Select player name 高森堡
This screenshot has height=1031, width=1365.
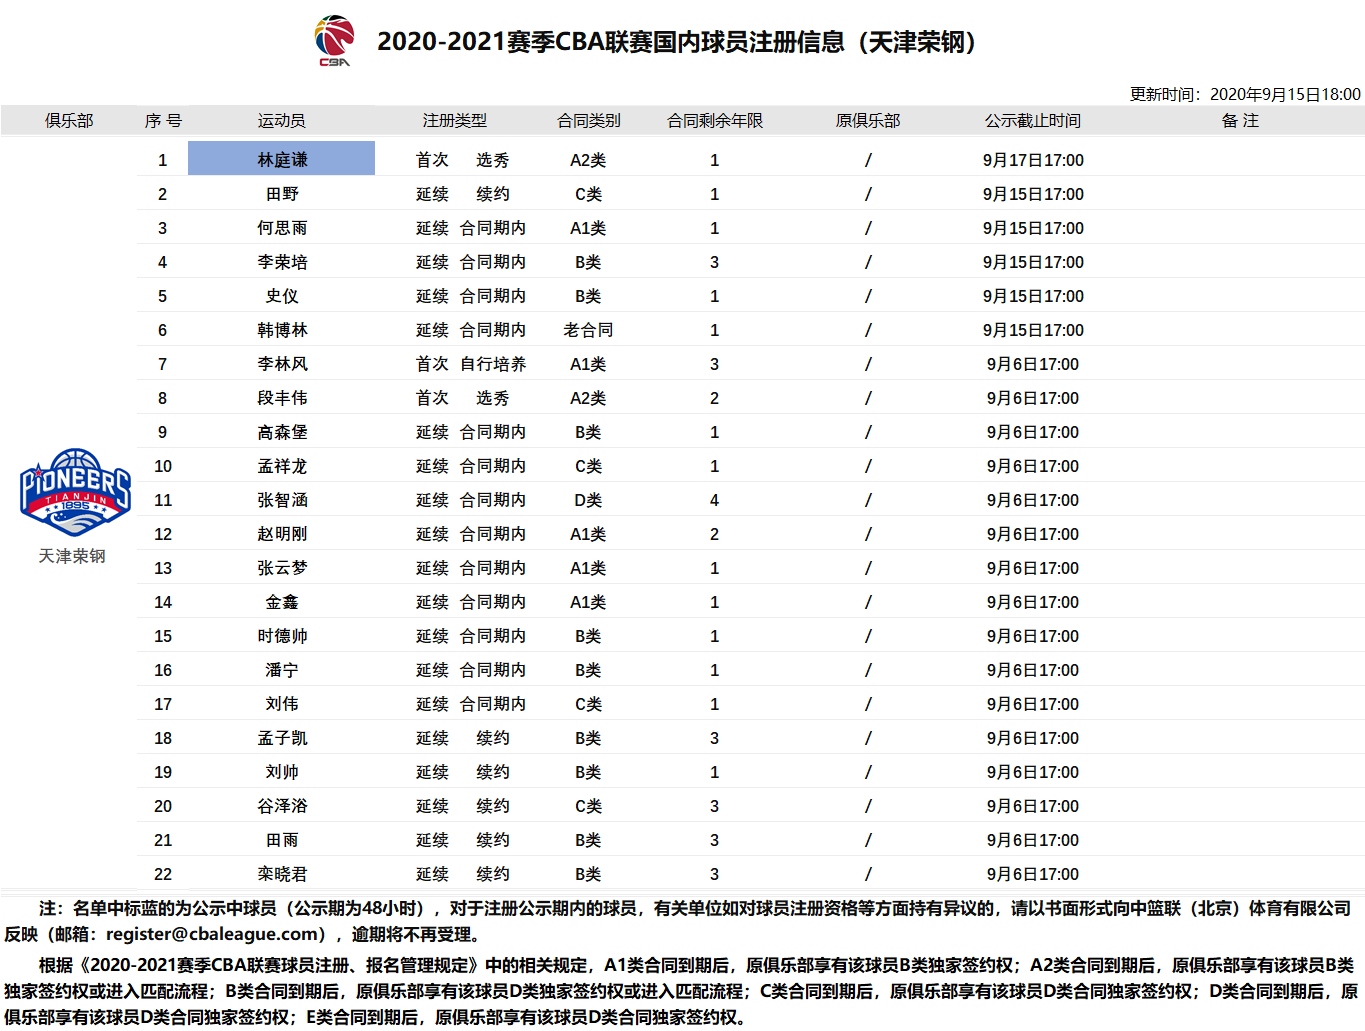[x=282, y=432]
